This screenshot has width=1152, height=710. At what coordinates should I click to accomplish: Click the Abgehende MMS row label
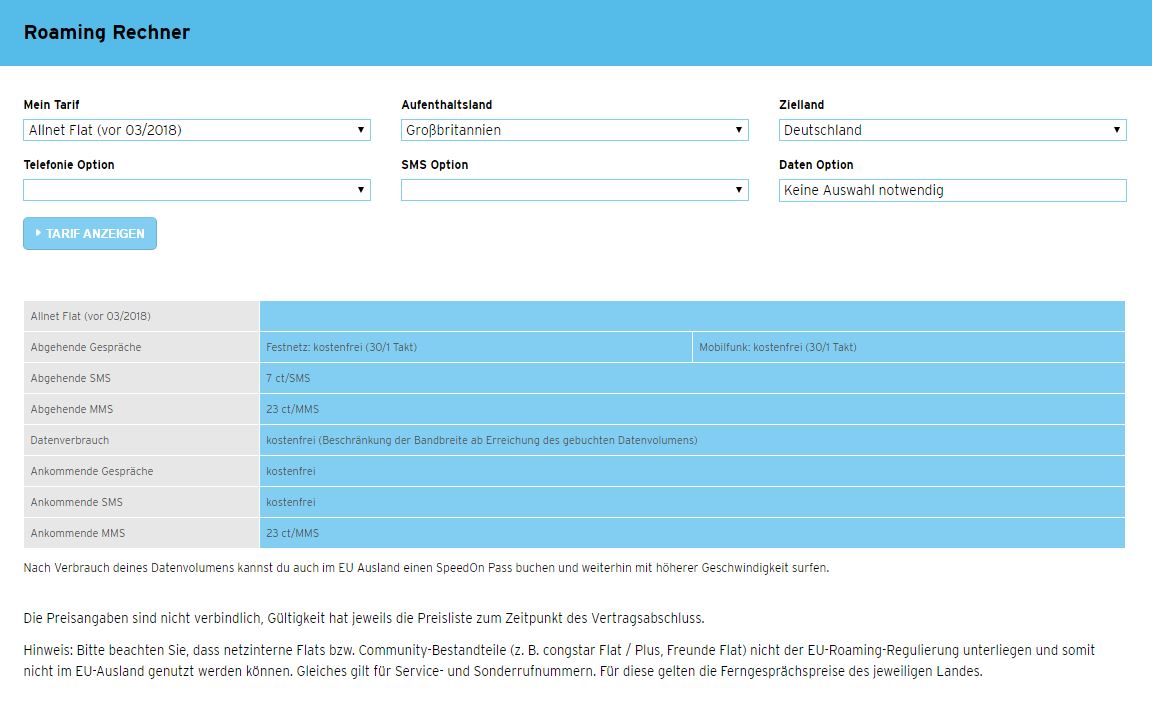140,409
